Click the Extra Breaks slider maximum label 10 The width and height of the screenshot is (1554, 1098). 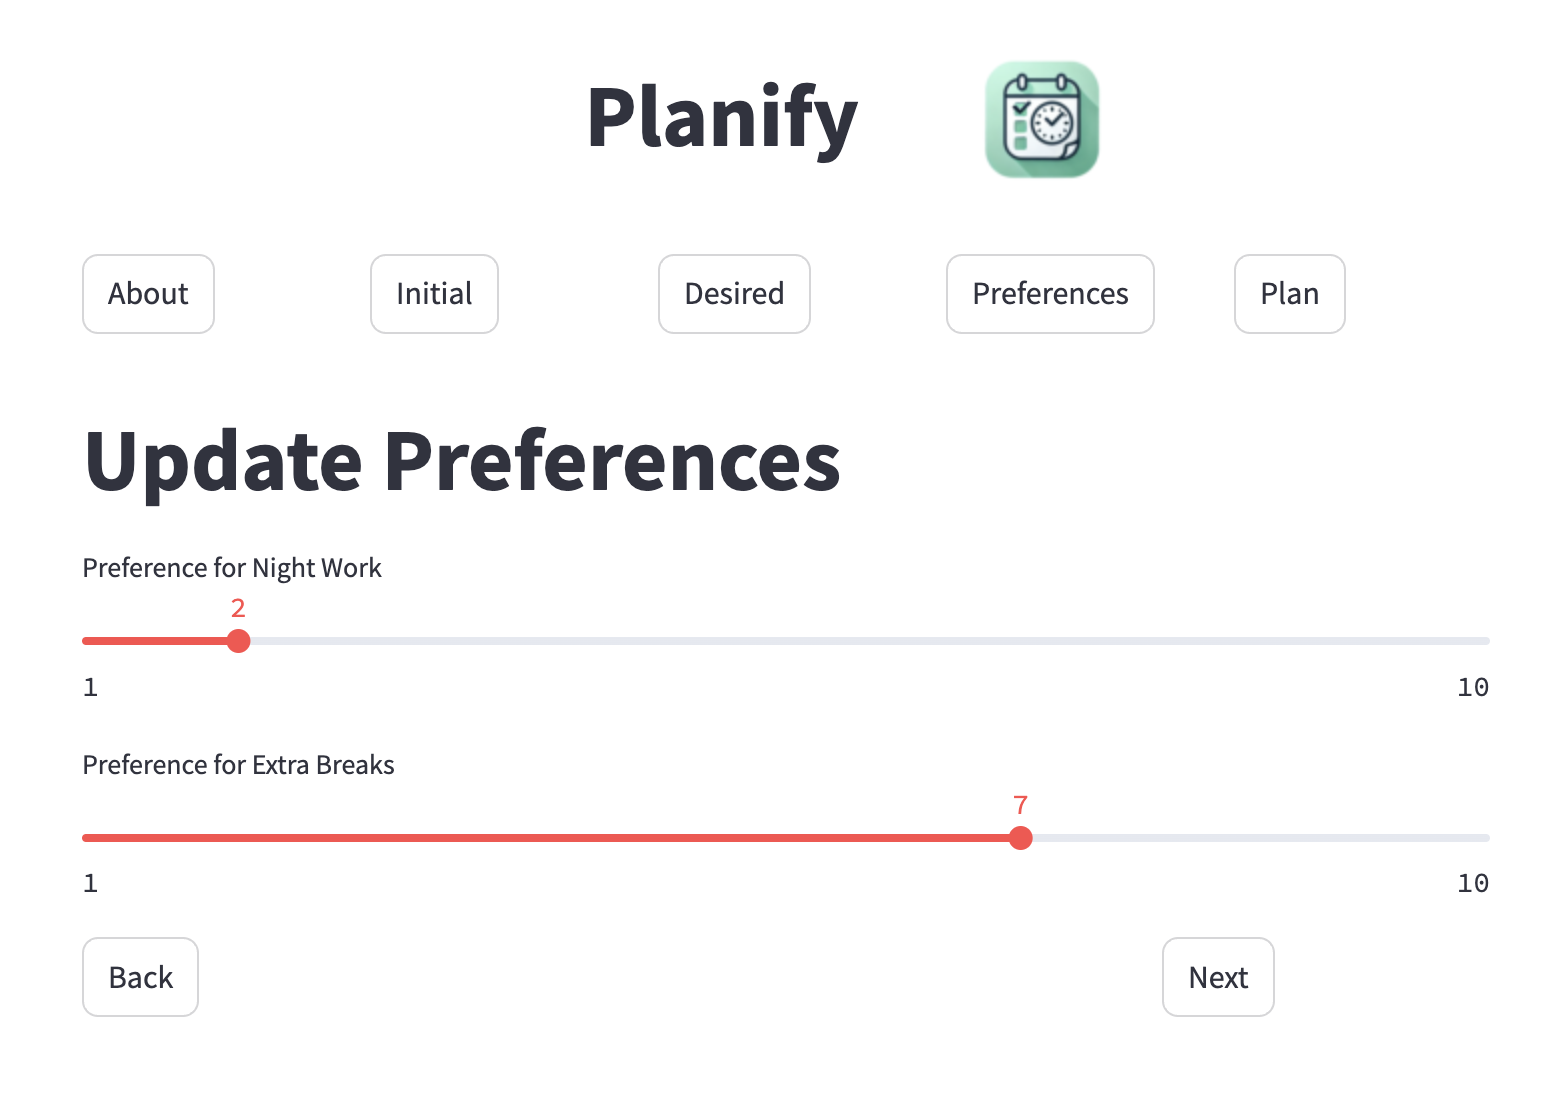1472,883
